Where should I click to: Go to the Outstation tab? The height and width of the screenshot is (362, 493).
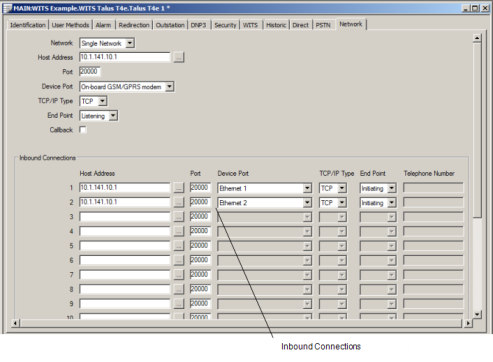click(170, 25)
